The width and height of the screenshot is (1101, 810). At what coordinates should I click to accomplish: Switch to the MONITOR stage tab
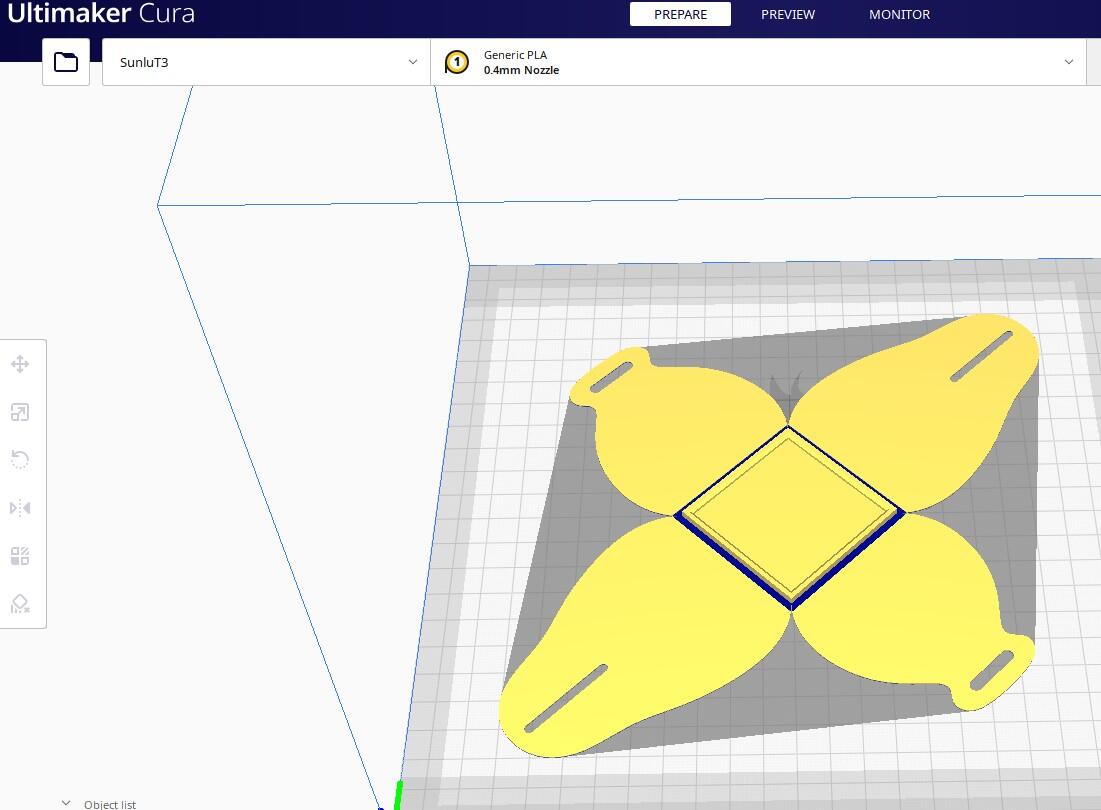coord(899,14)
